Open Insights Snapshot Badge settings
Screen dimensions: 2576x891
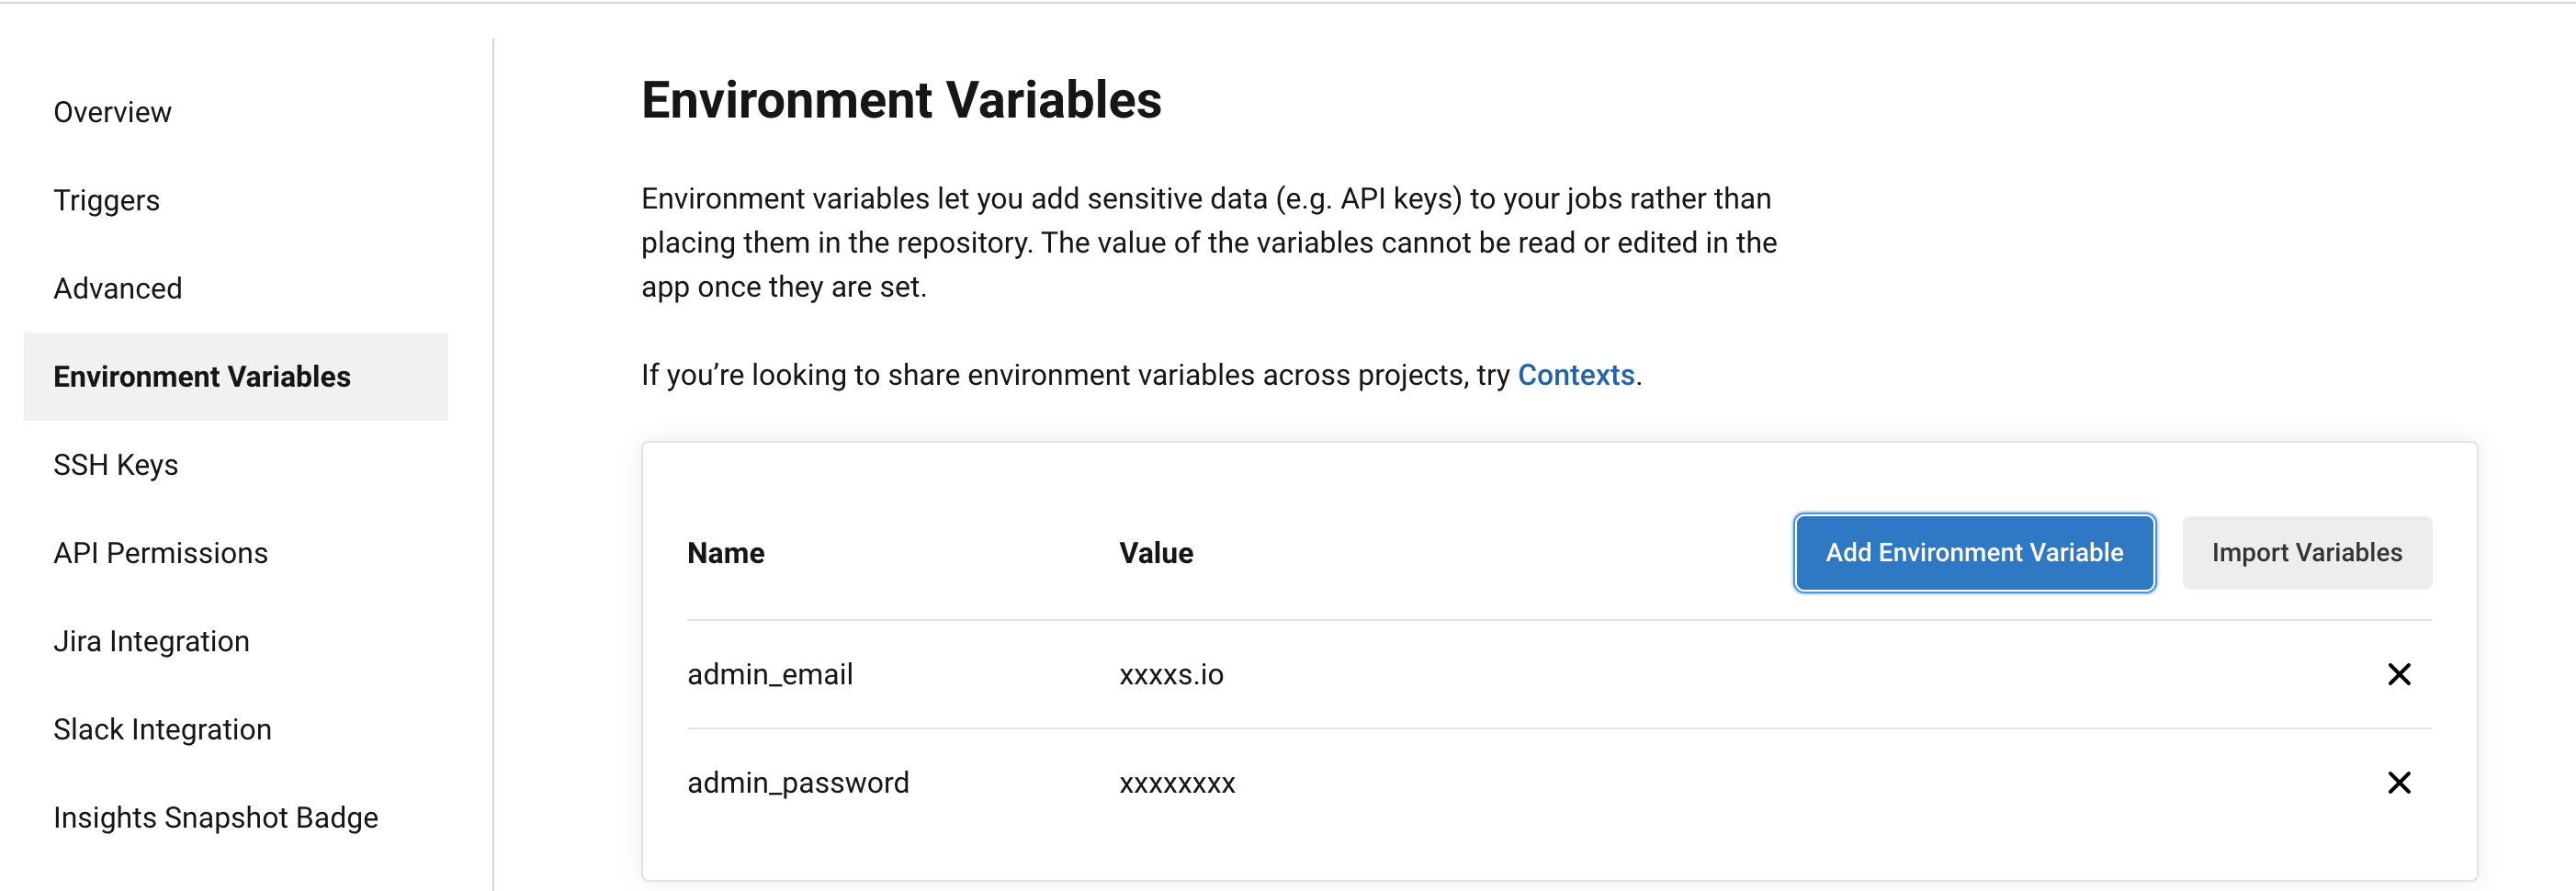point(215,817)
